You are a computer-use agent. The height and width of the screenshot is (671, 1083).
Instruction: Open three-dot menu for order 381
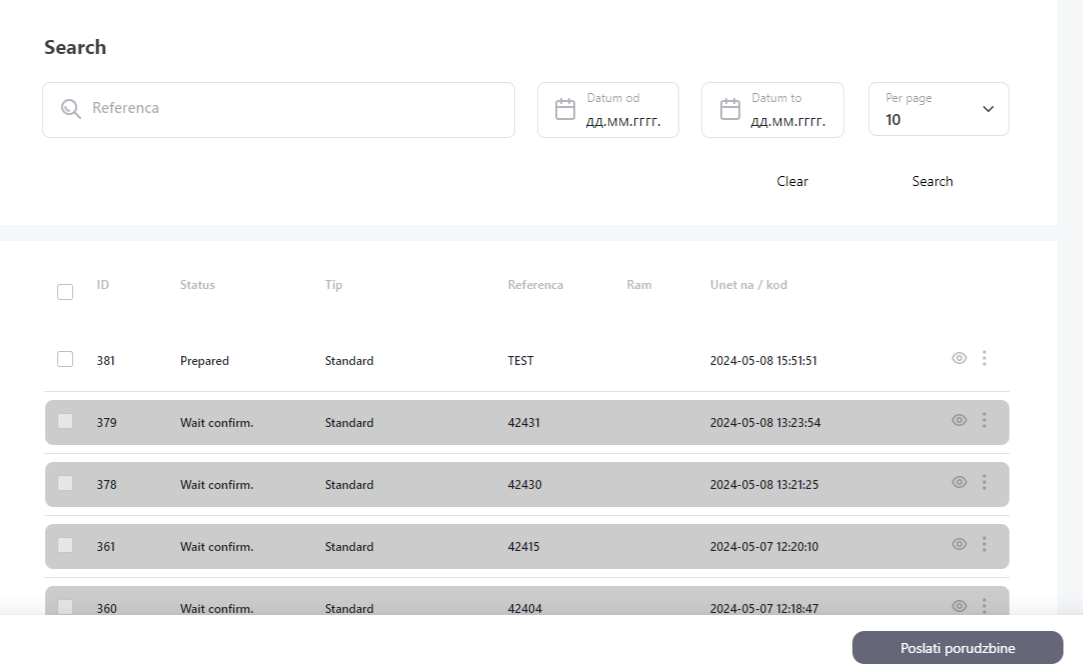[984, 358]
